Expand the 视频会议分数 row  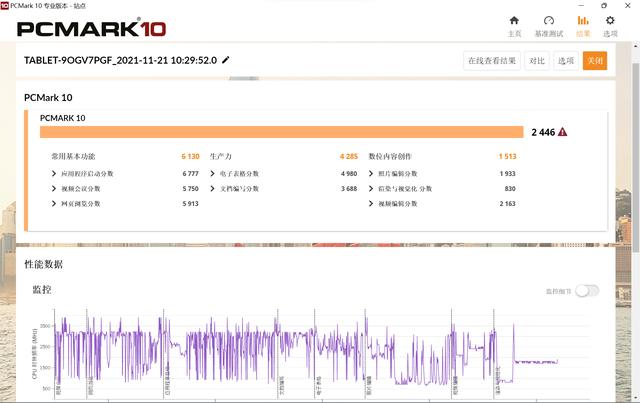[x=54, y=188]
